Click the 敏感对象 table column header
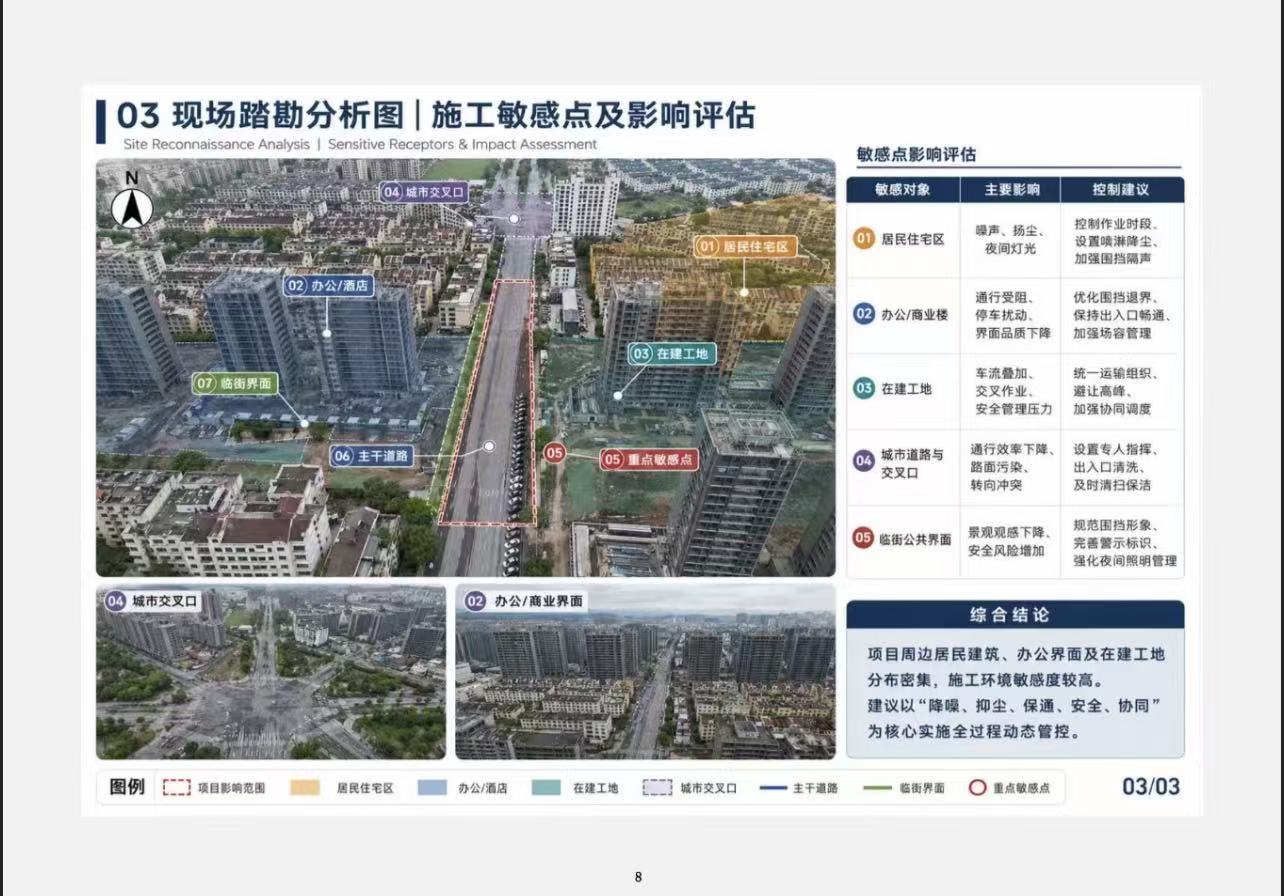The image size is (1284, 896). tap(903, 189)
